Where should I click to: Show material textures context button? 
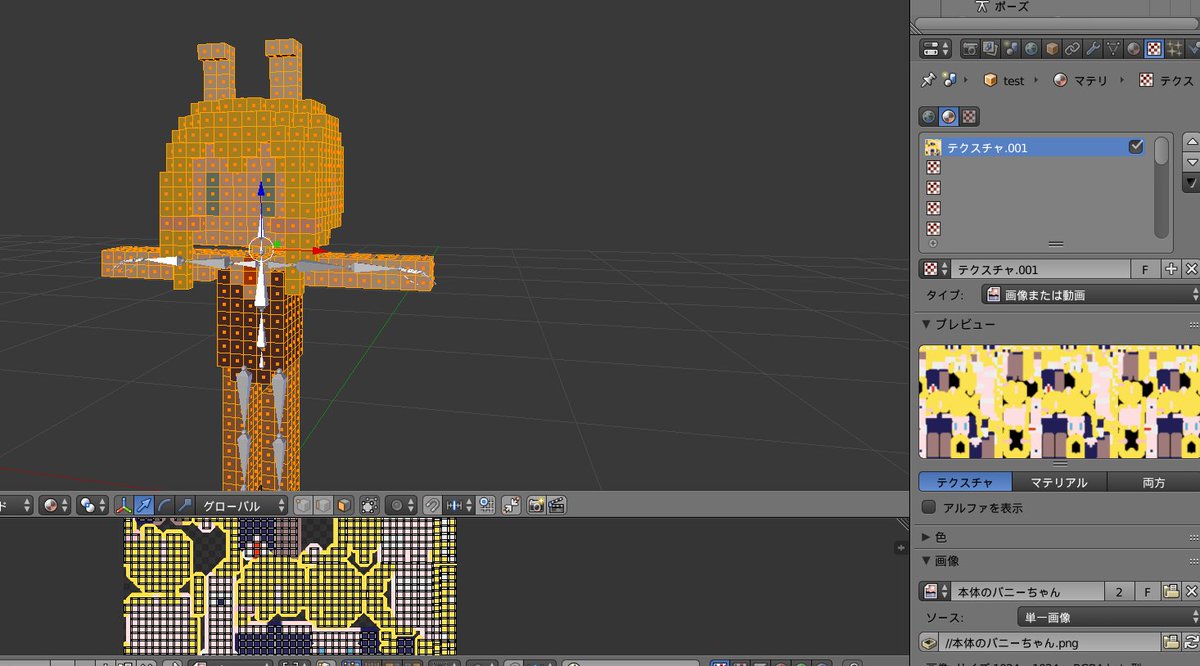(949, 116)
